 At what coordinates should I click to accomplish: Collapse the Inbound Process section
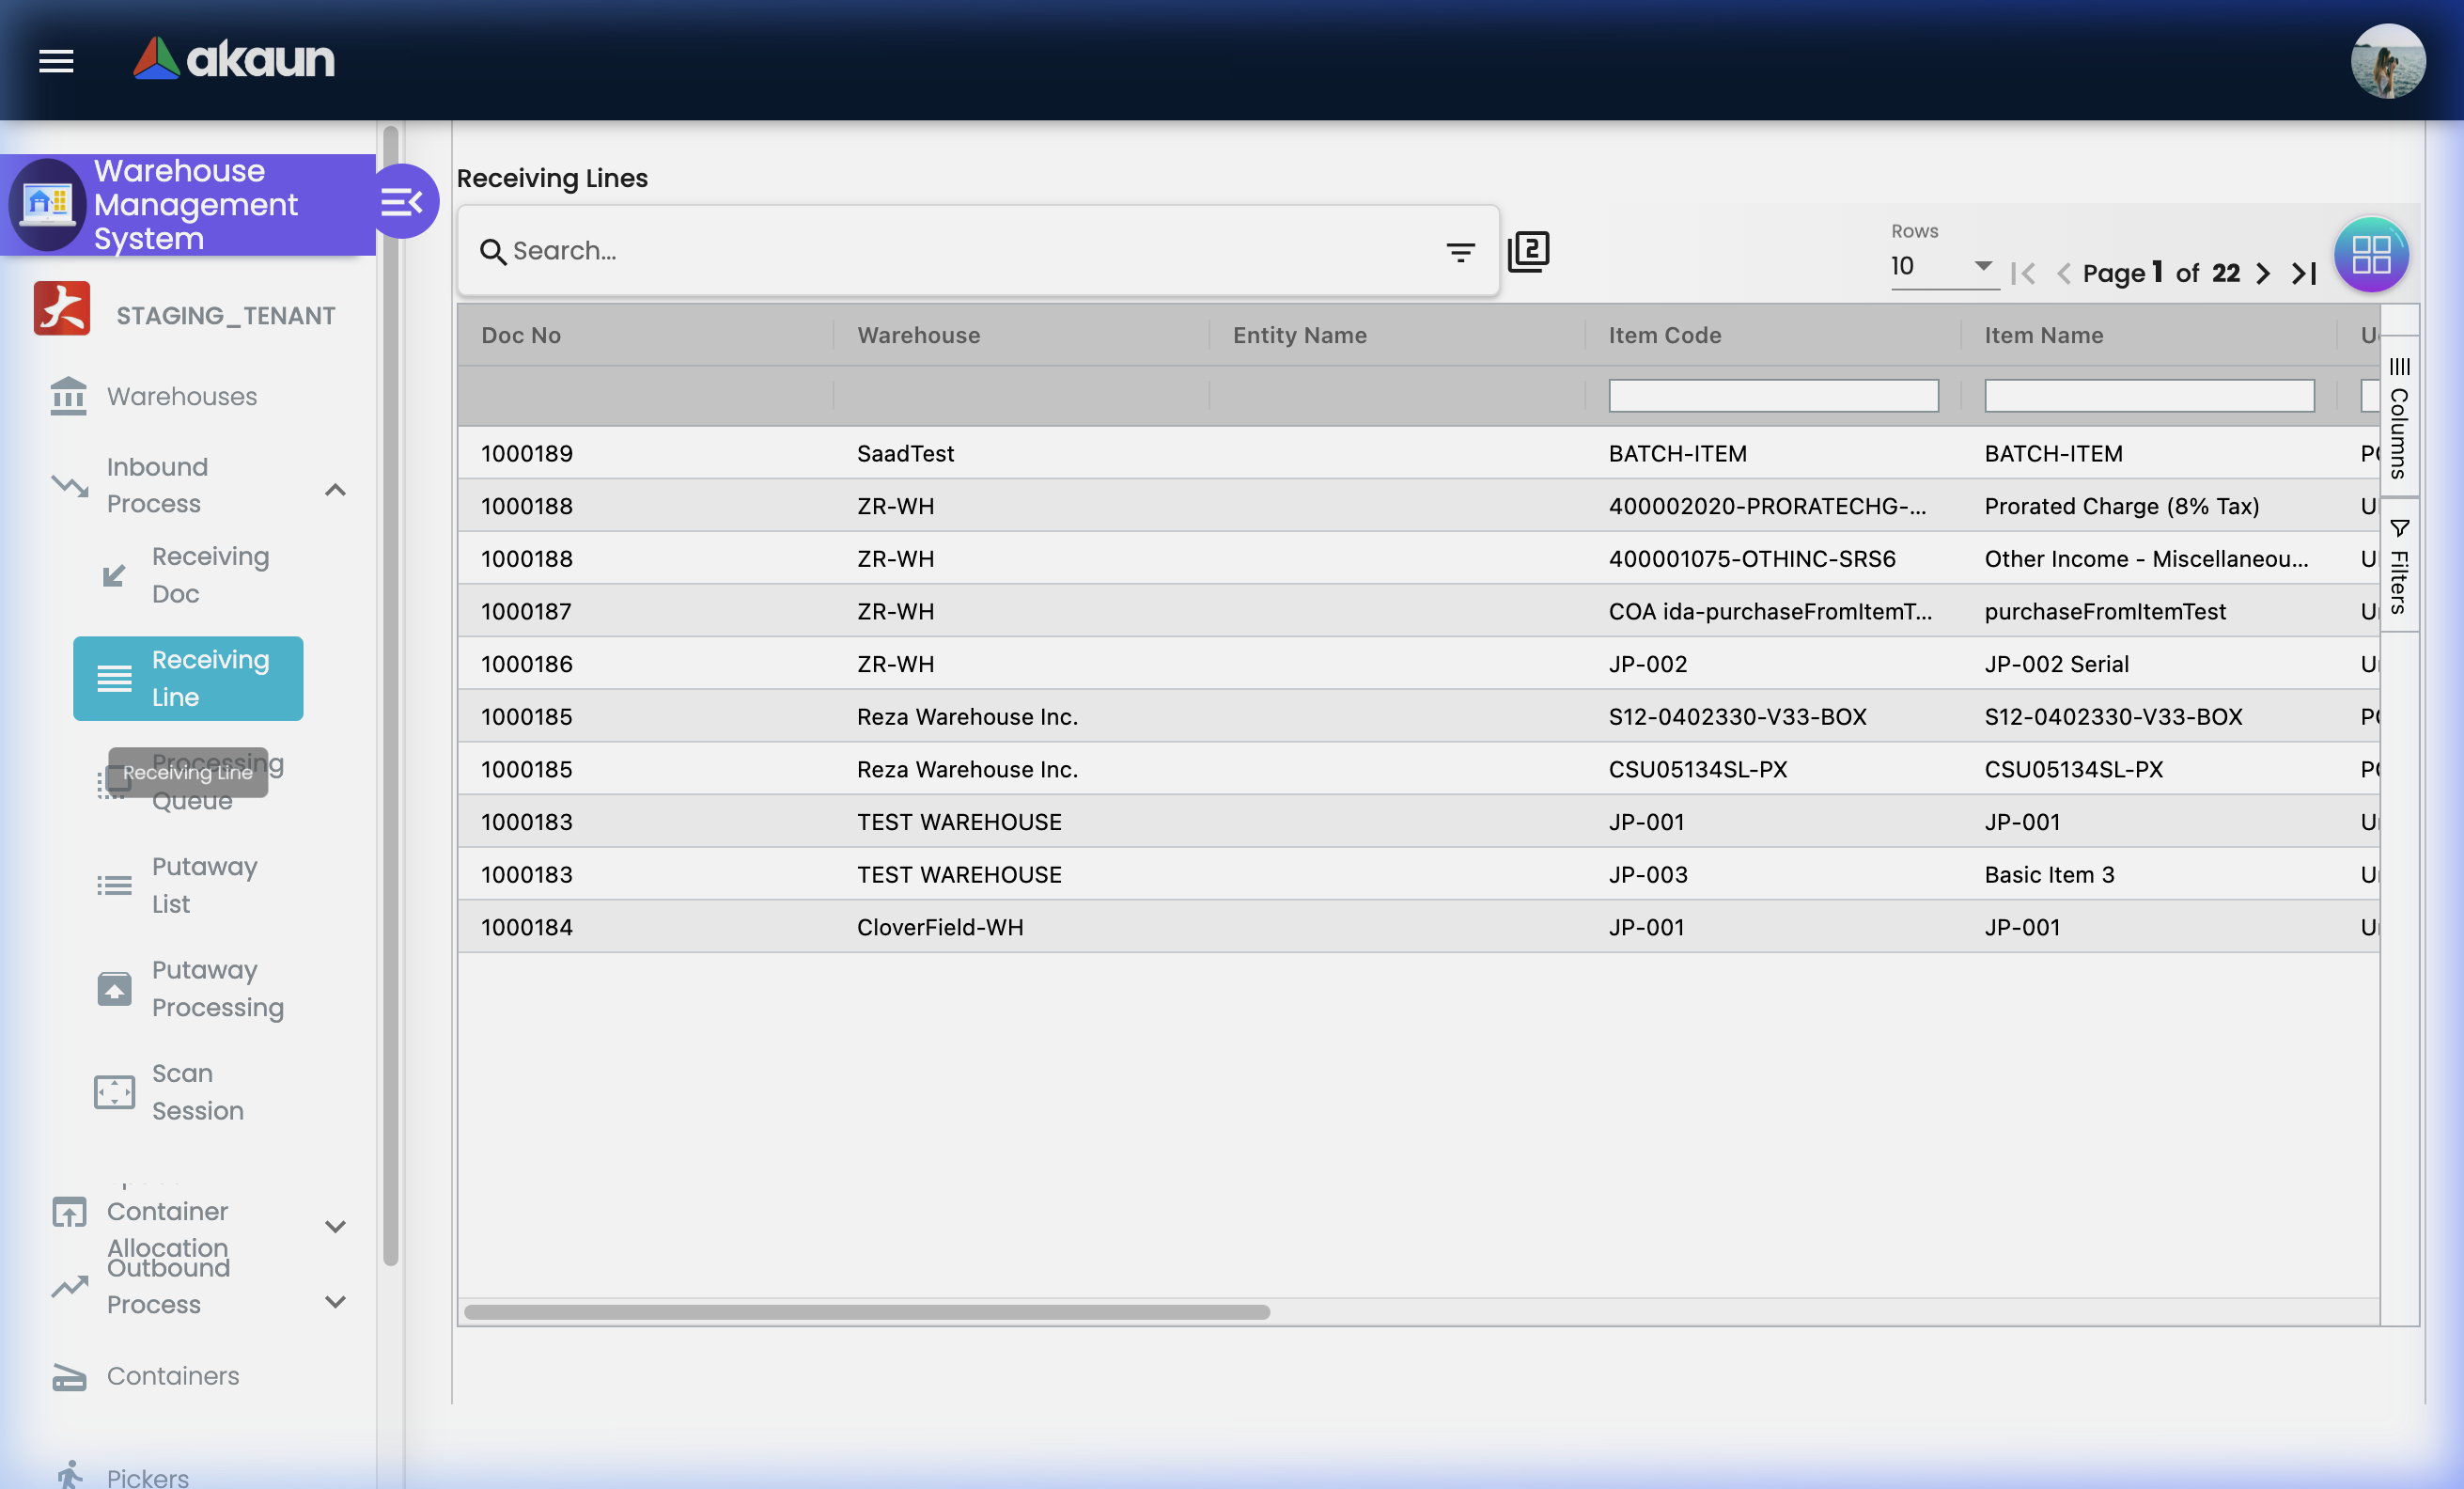pyautogui.click(x=336, y=489)
